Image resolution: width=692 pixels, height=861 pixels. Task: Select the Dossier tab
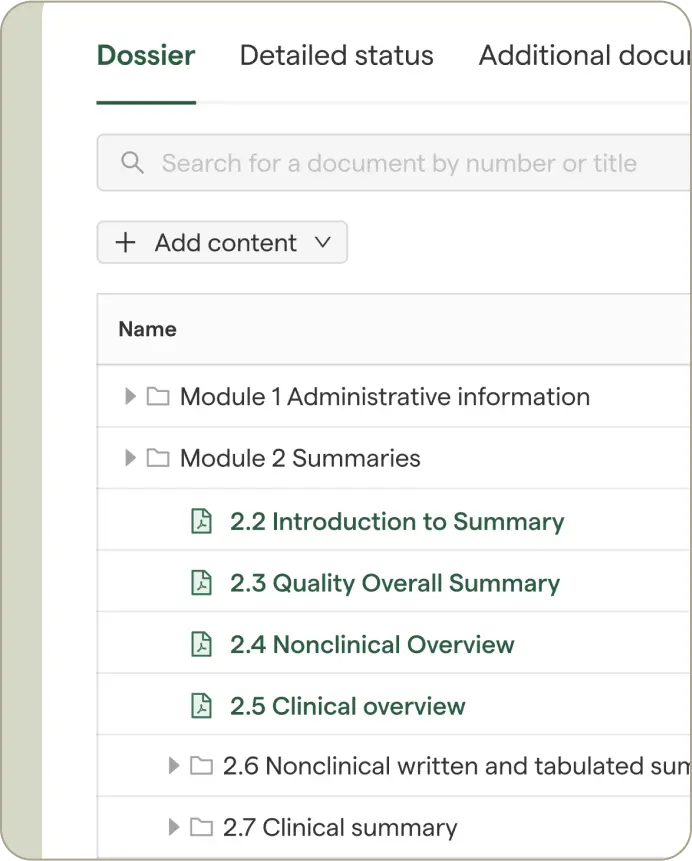[x=146, y=56]
